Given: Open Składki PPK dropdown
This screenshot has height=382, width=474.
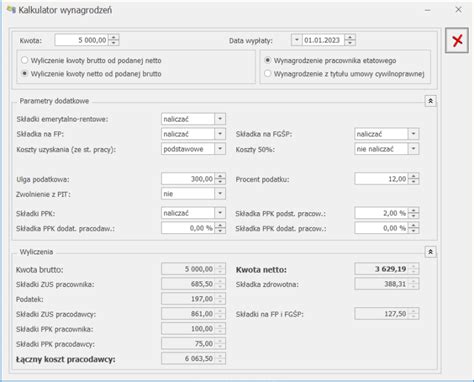Looking at the screenshot, I should pyautogui.click(x=220, y=213).
